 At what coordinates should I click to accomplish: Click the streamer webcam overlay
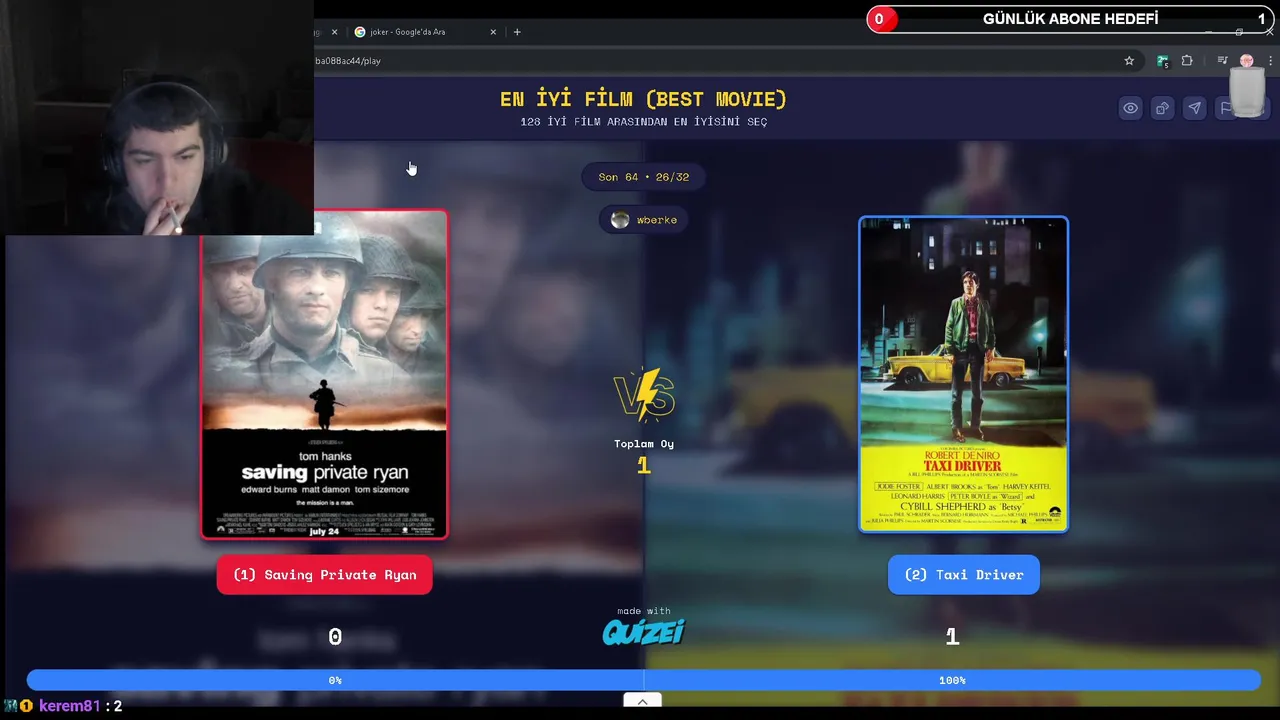(x=157, y=117)
